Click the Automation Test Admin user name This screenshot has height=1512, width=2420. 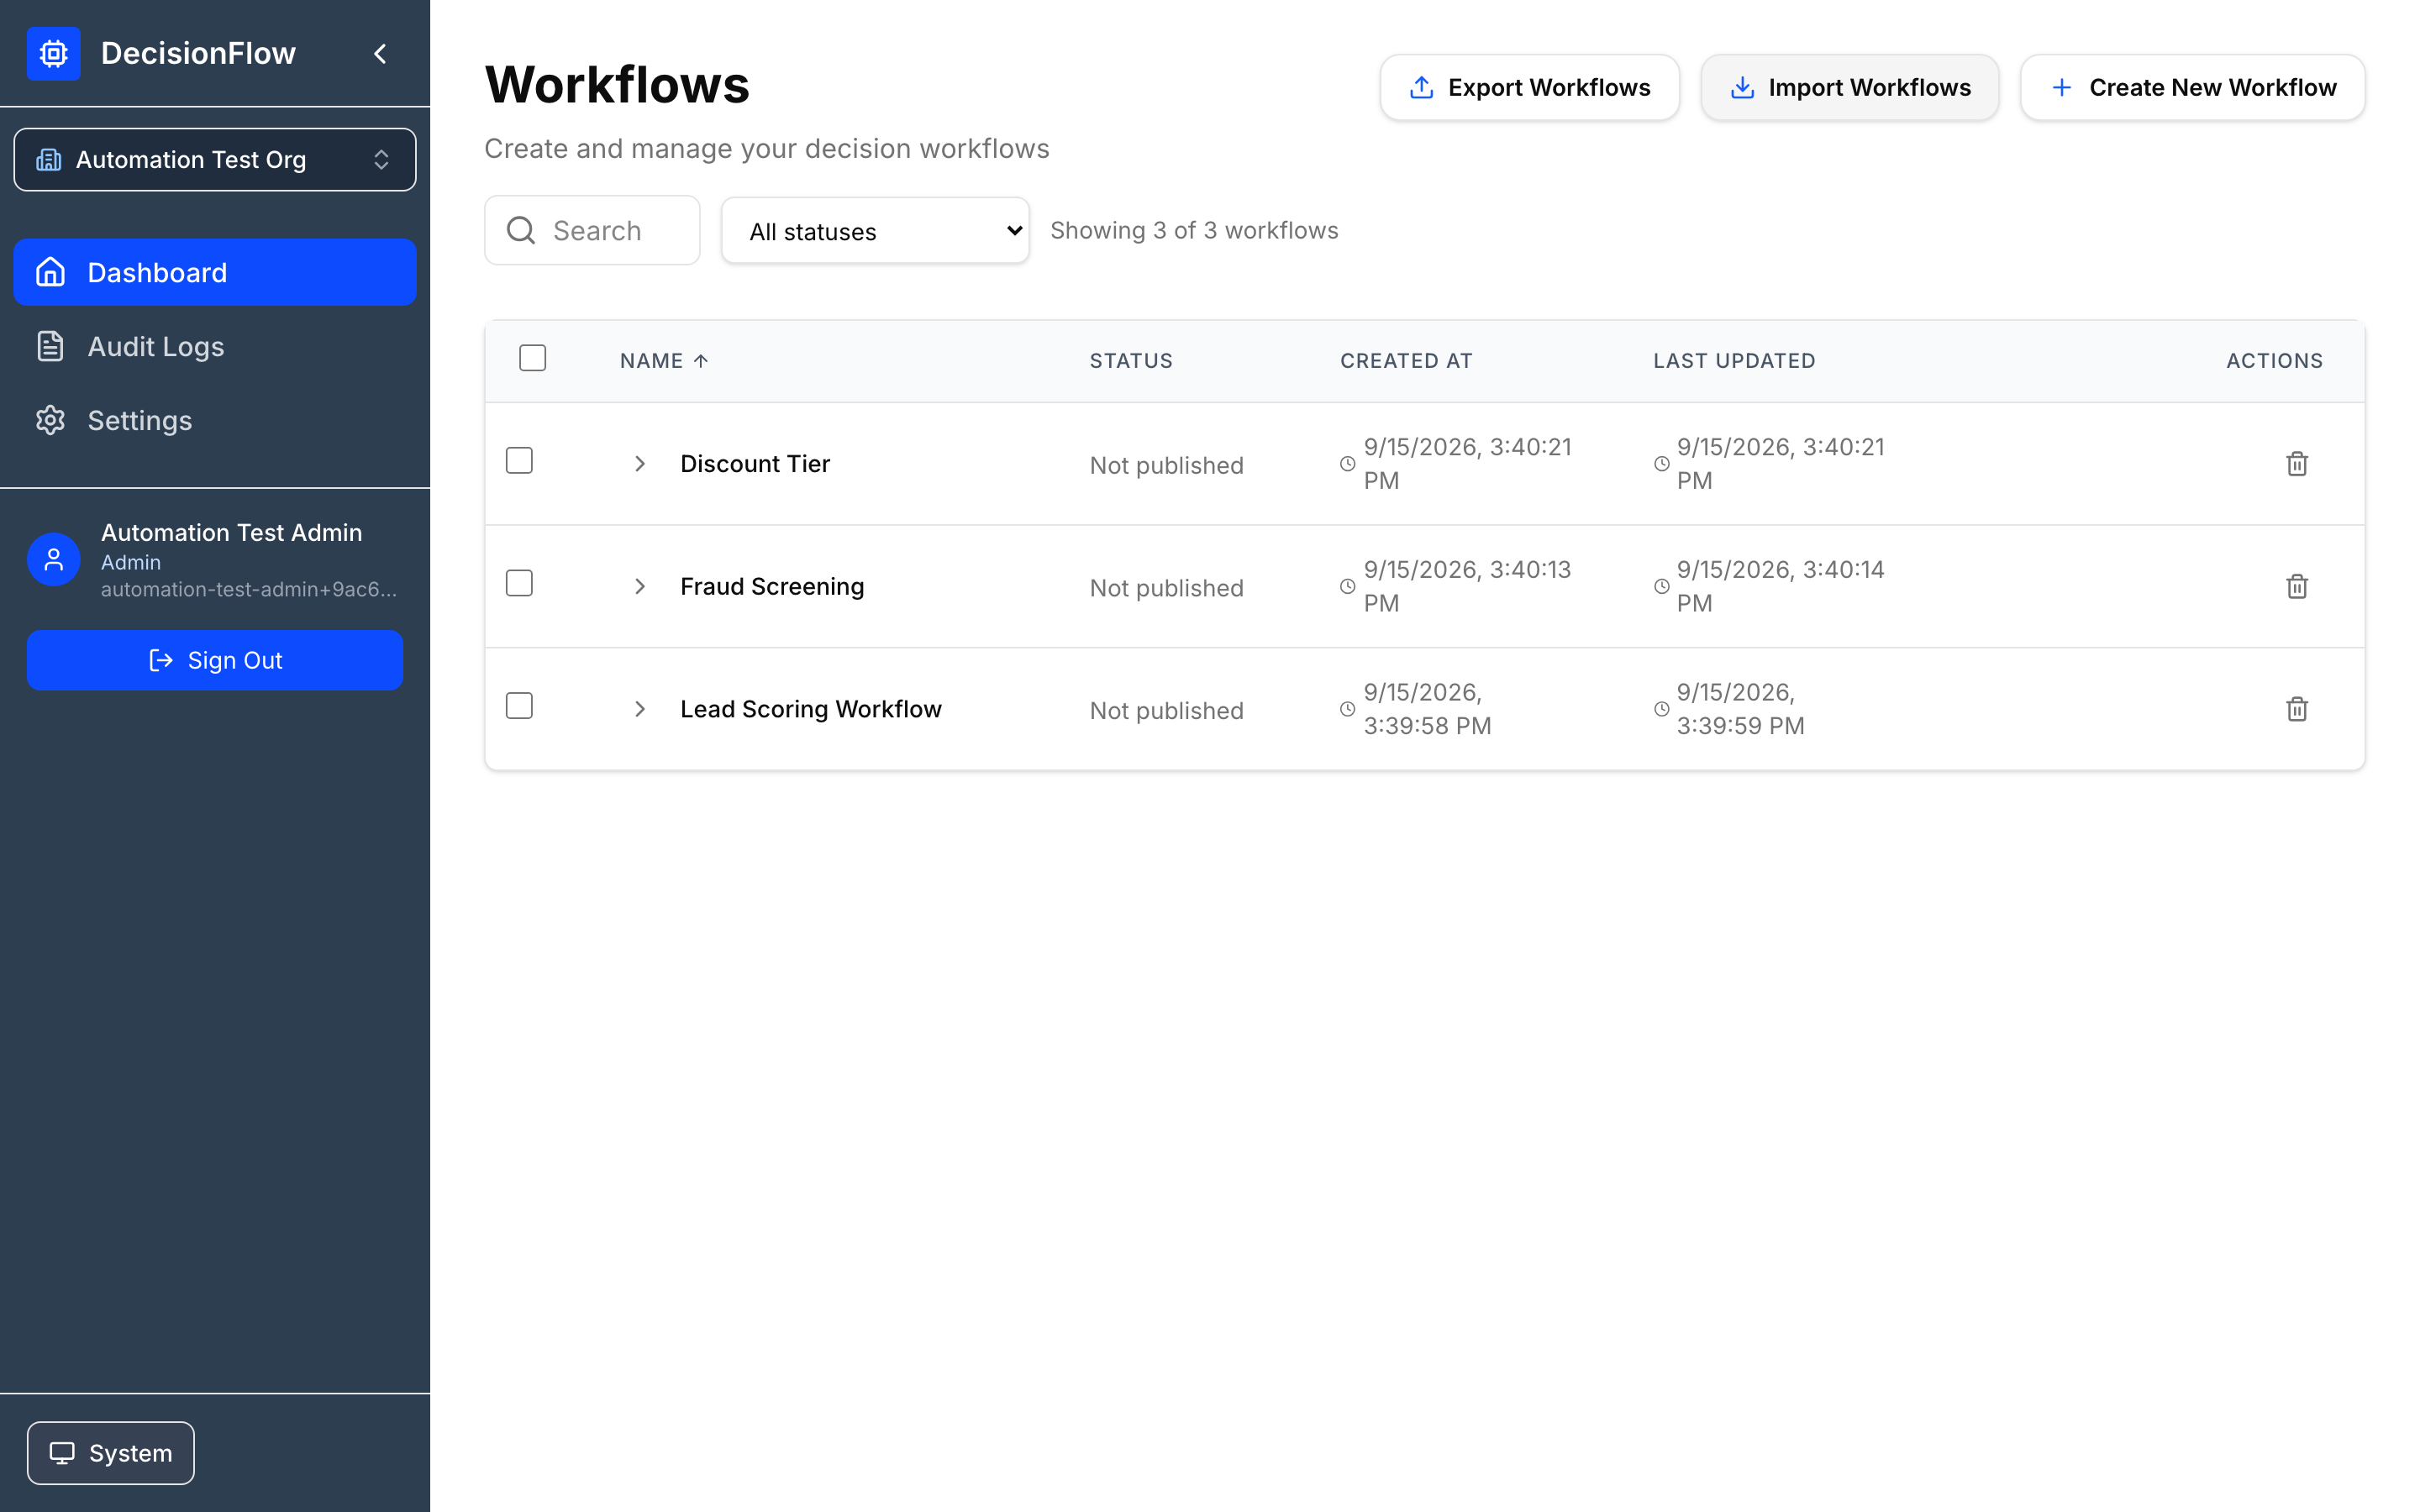231,533
